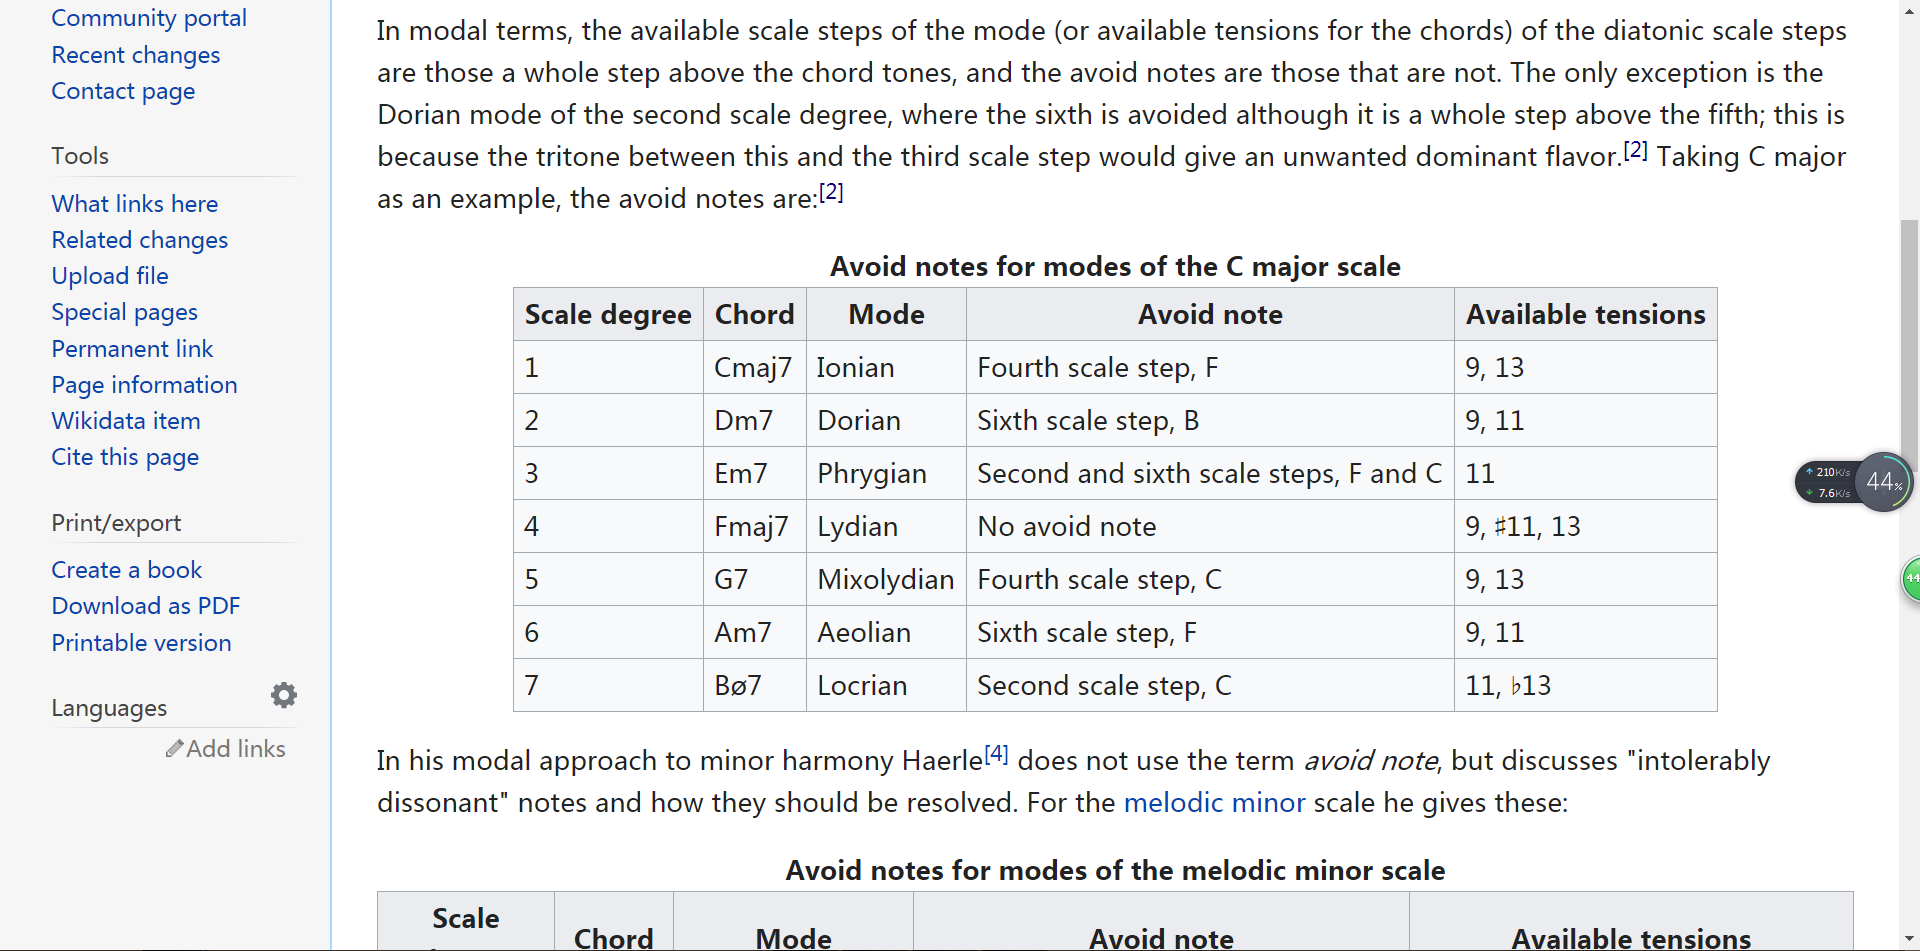This screenshot has height=951, width=1920.
Task: Open Printable version
Action: 141,643
